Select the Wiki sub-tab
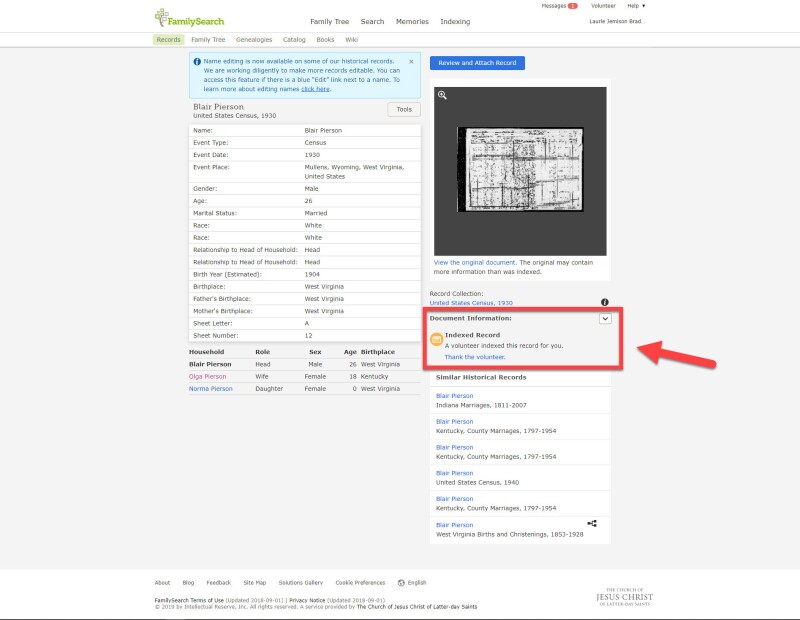 tap(352, 40)
